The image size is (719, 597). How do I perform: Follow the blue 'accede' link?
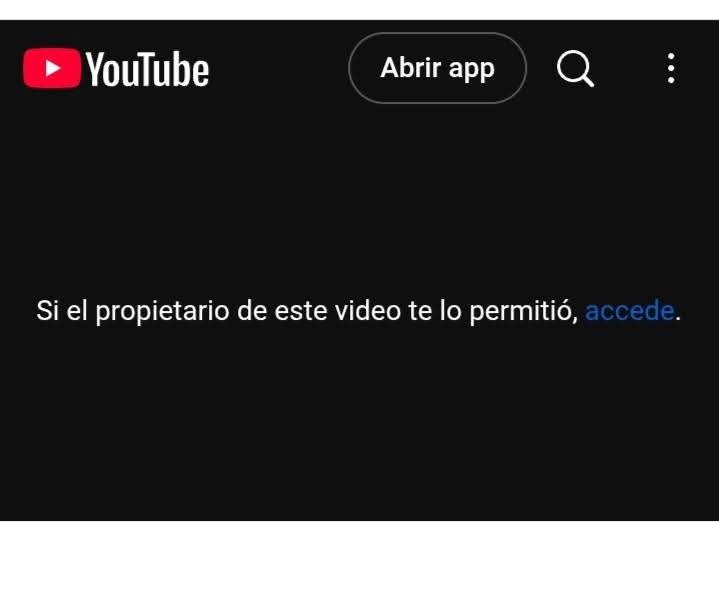click(x=630, y=311)
